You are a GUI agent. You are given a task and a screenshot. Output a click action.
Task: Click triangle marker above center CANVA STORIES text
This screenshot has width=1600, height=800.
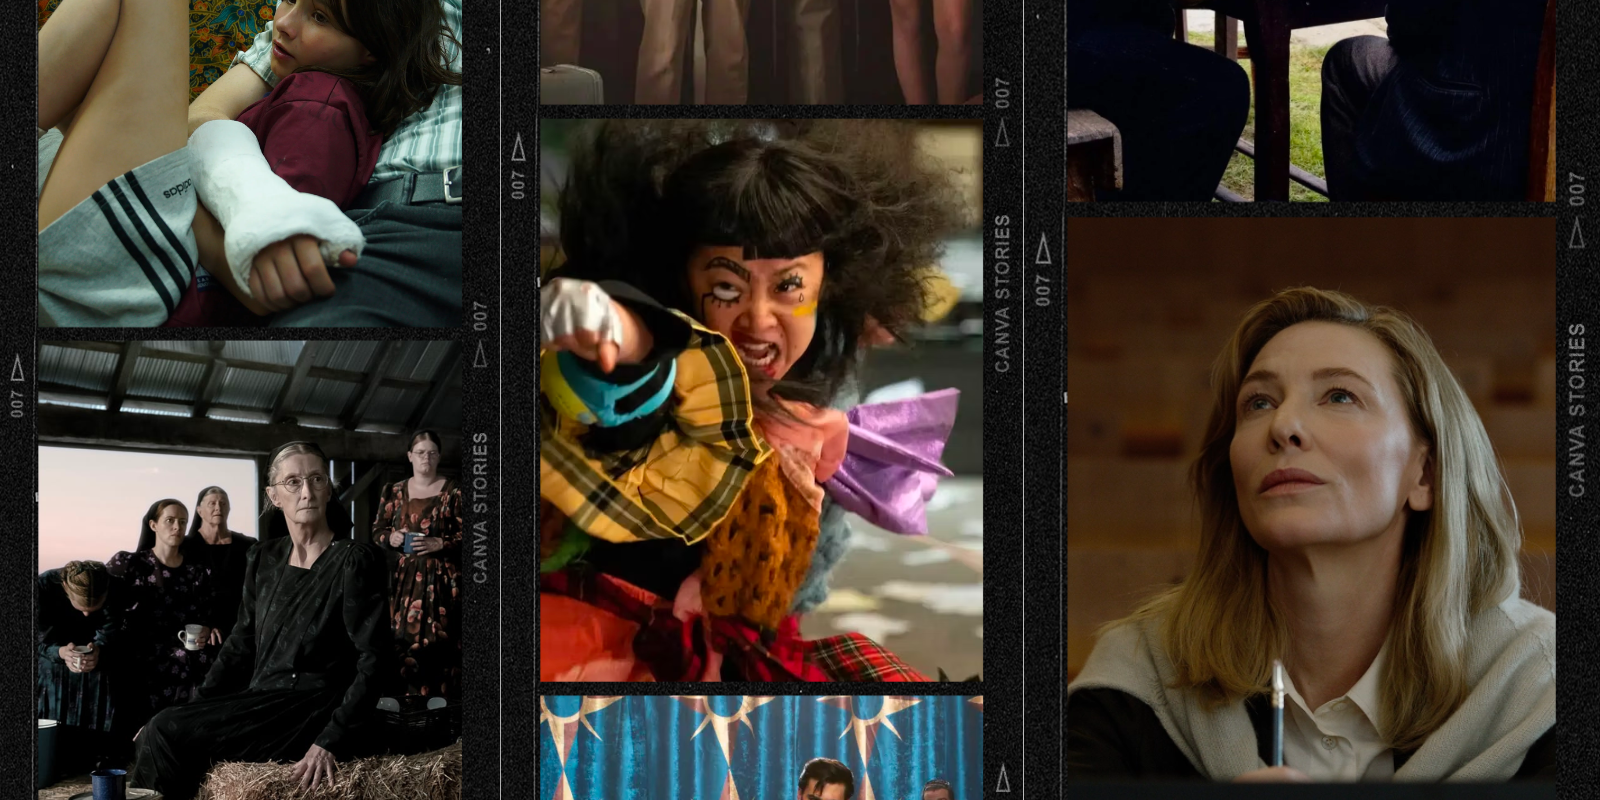(1003, 131)
